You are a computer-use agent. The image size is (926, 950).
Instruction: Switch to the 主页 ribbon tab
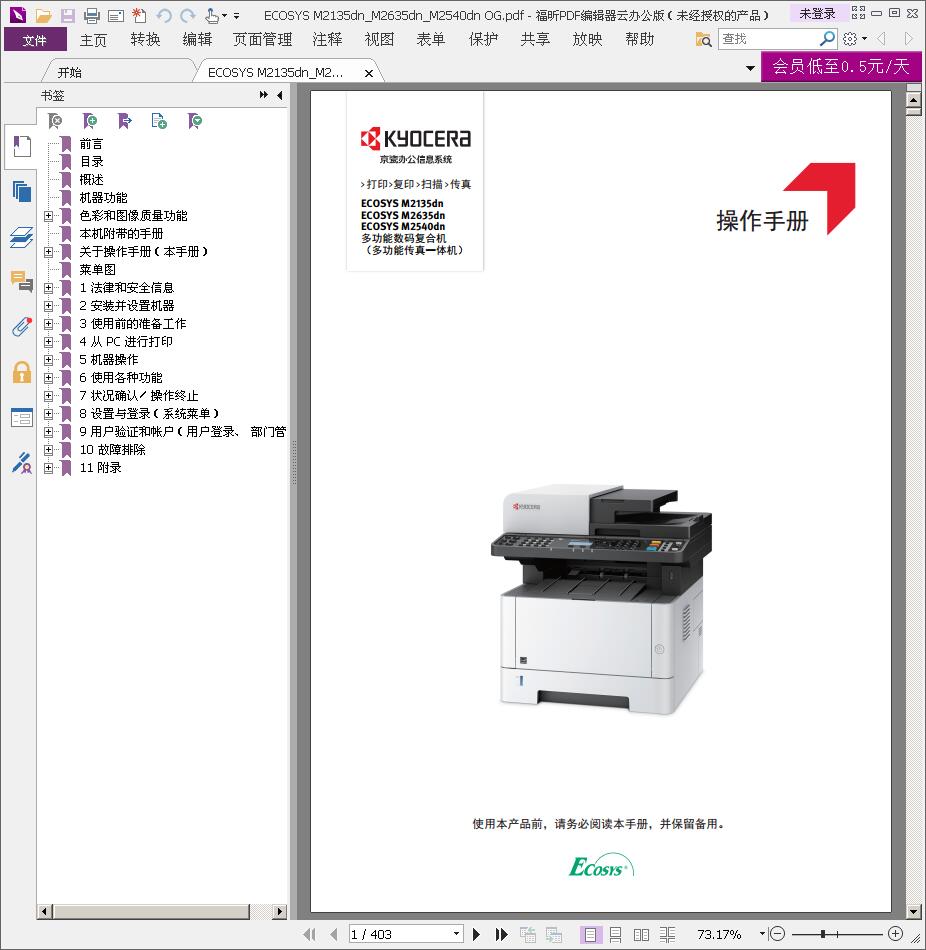[x=93, y=40]
